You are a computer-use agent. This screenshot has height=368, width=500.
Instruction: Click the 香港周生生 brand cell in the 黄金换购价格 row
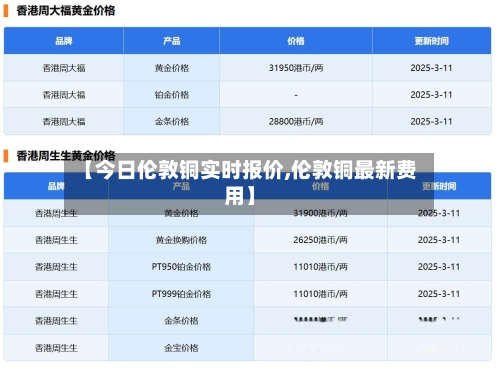click(x=56, y=240)
